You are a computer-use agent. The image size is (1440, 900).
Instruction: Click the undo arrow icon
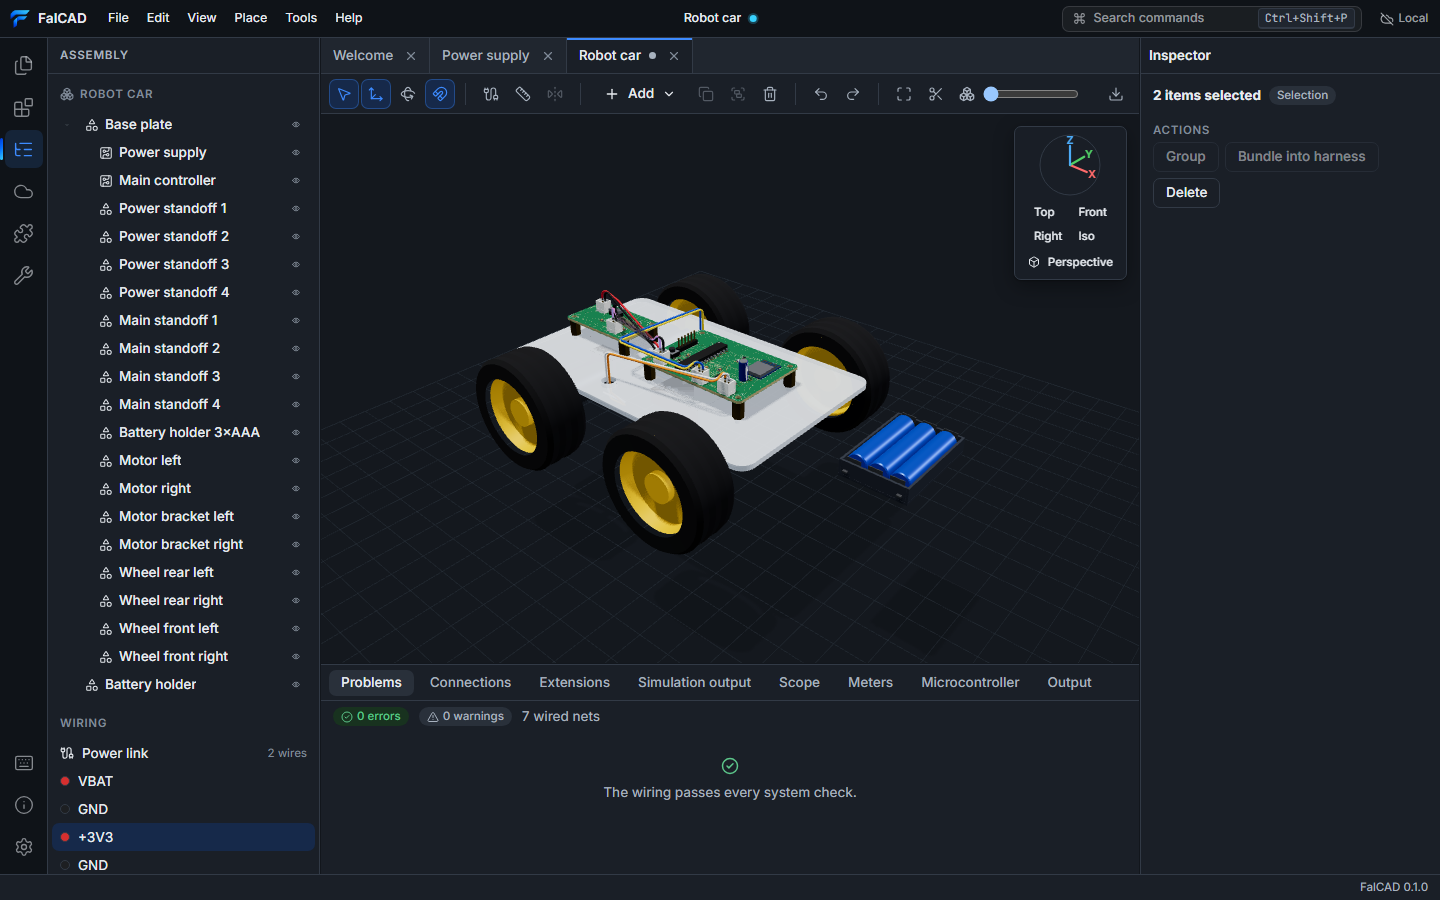821,94
